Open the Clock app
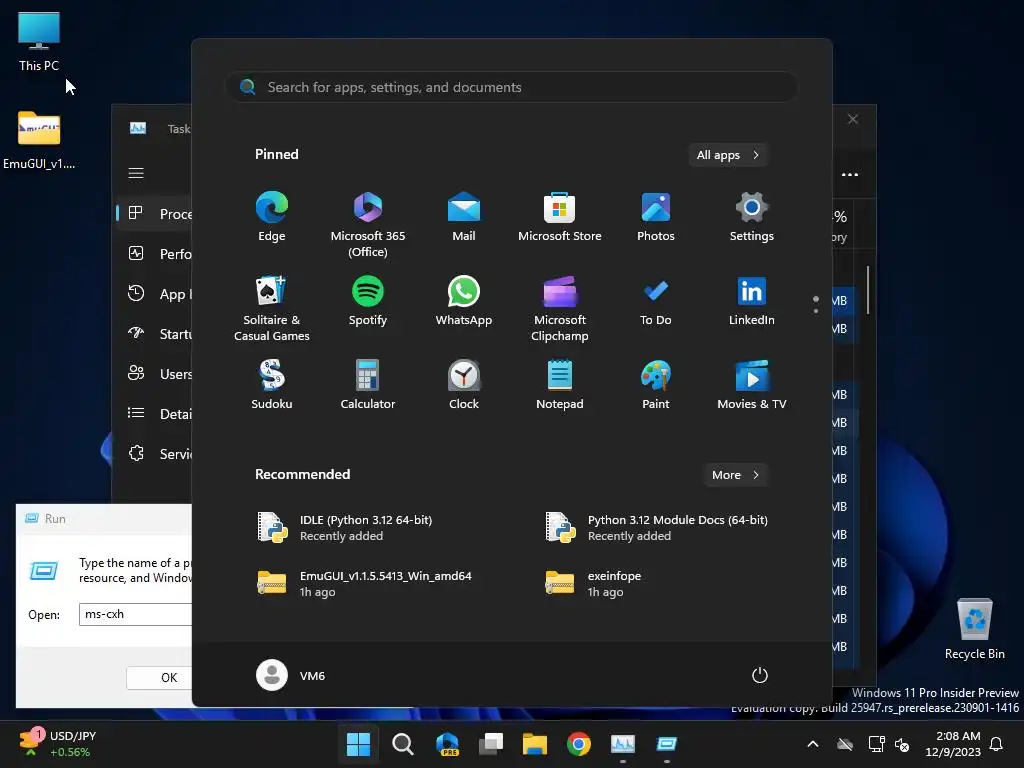 click(464, 385)
